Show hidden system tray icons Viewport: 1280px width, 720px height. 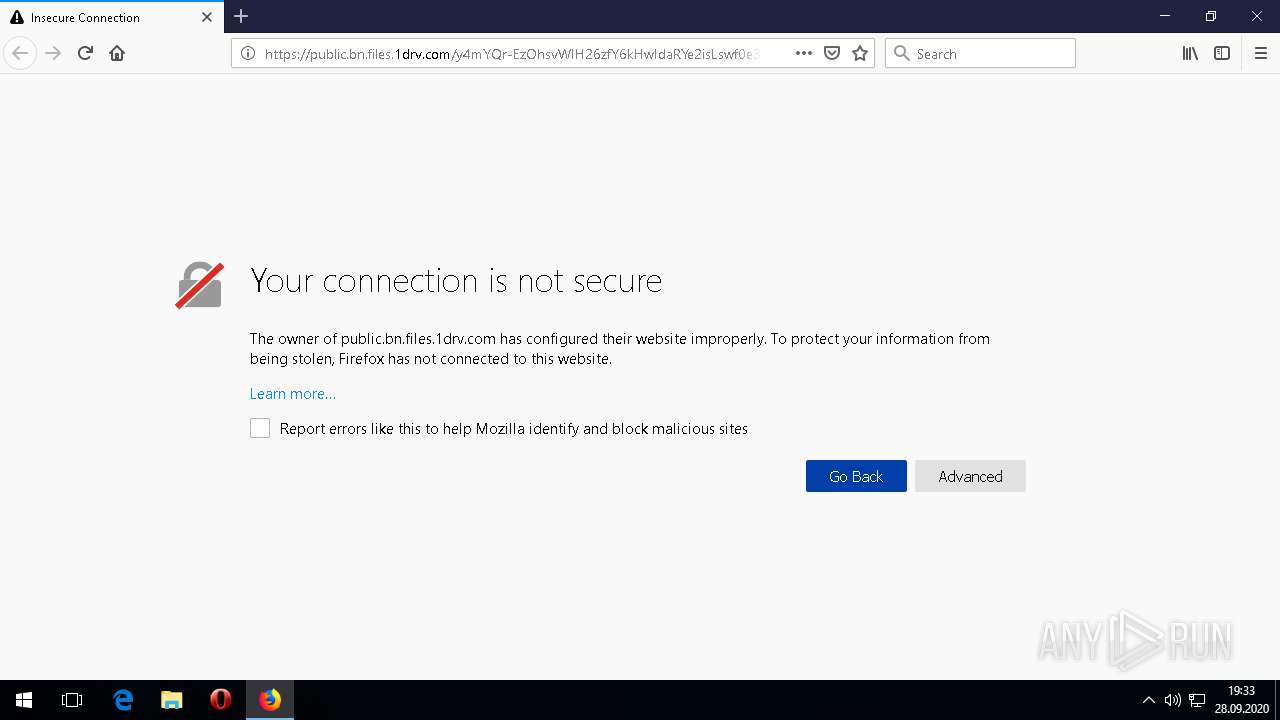coord(1149,700)
